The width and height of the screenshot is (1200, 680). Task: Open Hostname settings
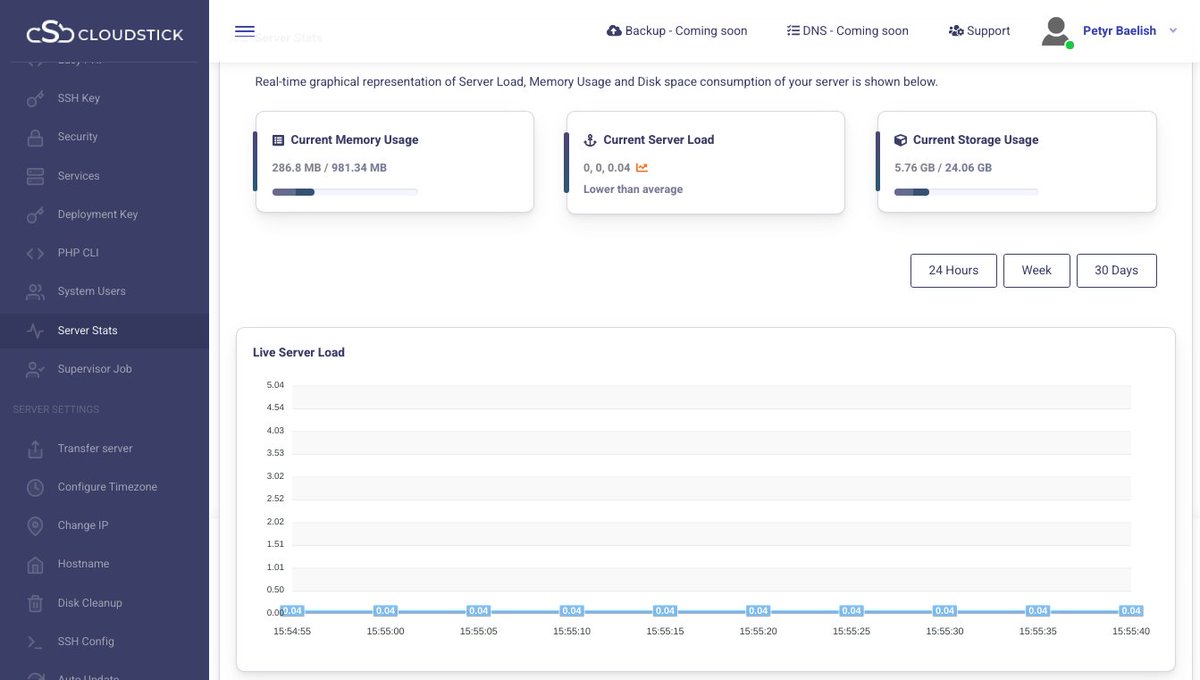(x=84, y=564)
